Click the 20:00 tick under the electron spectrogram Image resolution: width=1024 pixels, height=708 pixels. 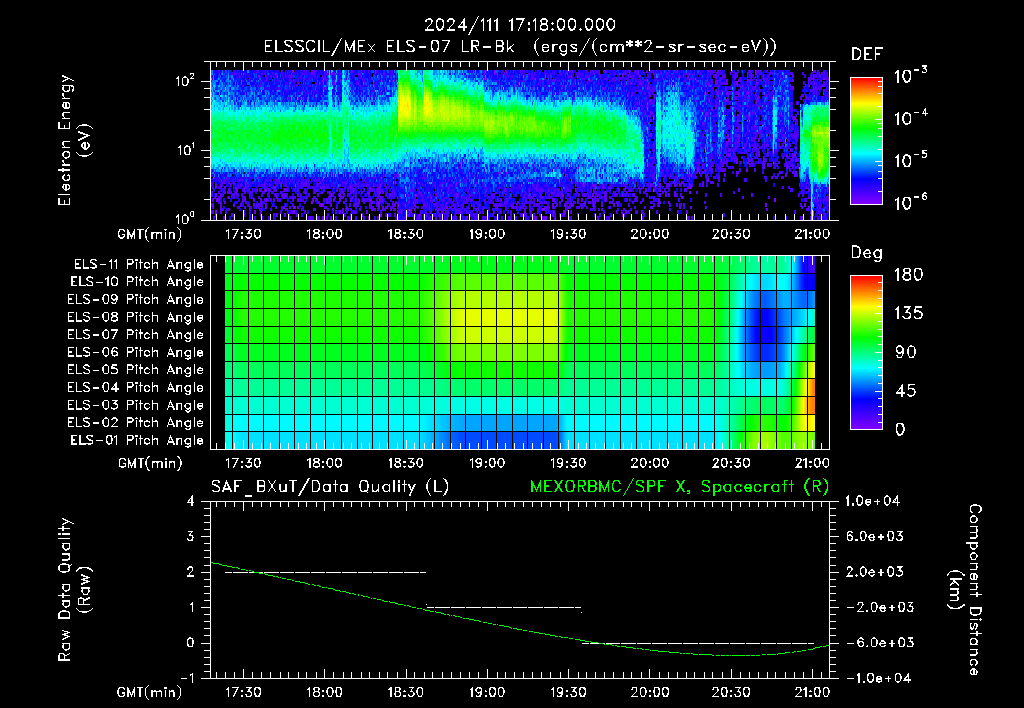tap(649, 234)
